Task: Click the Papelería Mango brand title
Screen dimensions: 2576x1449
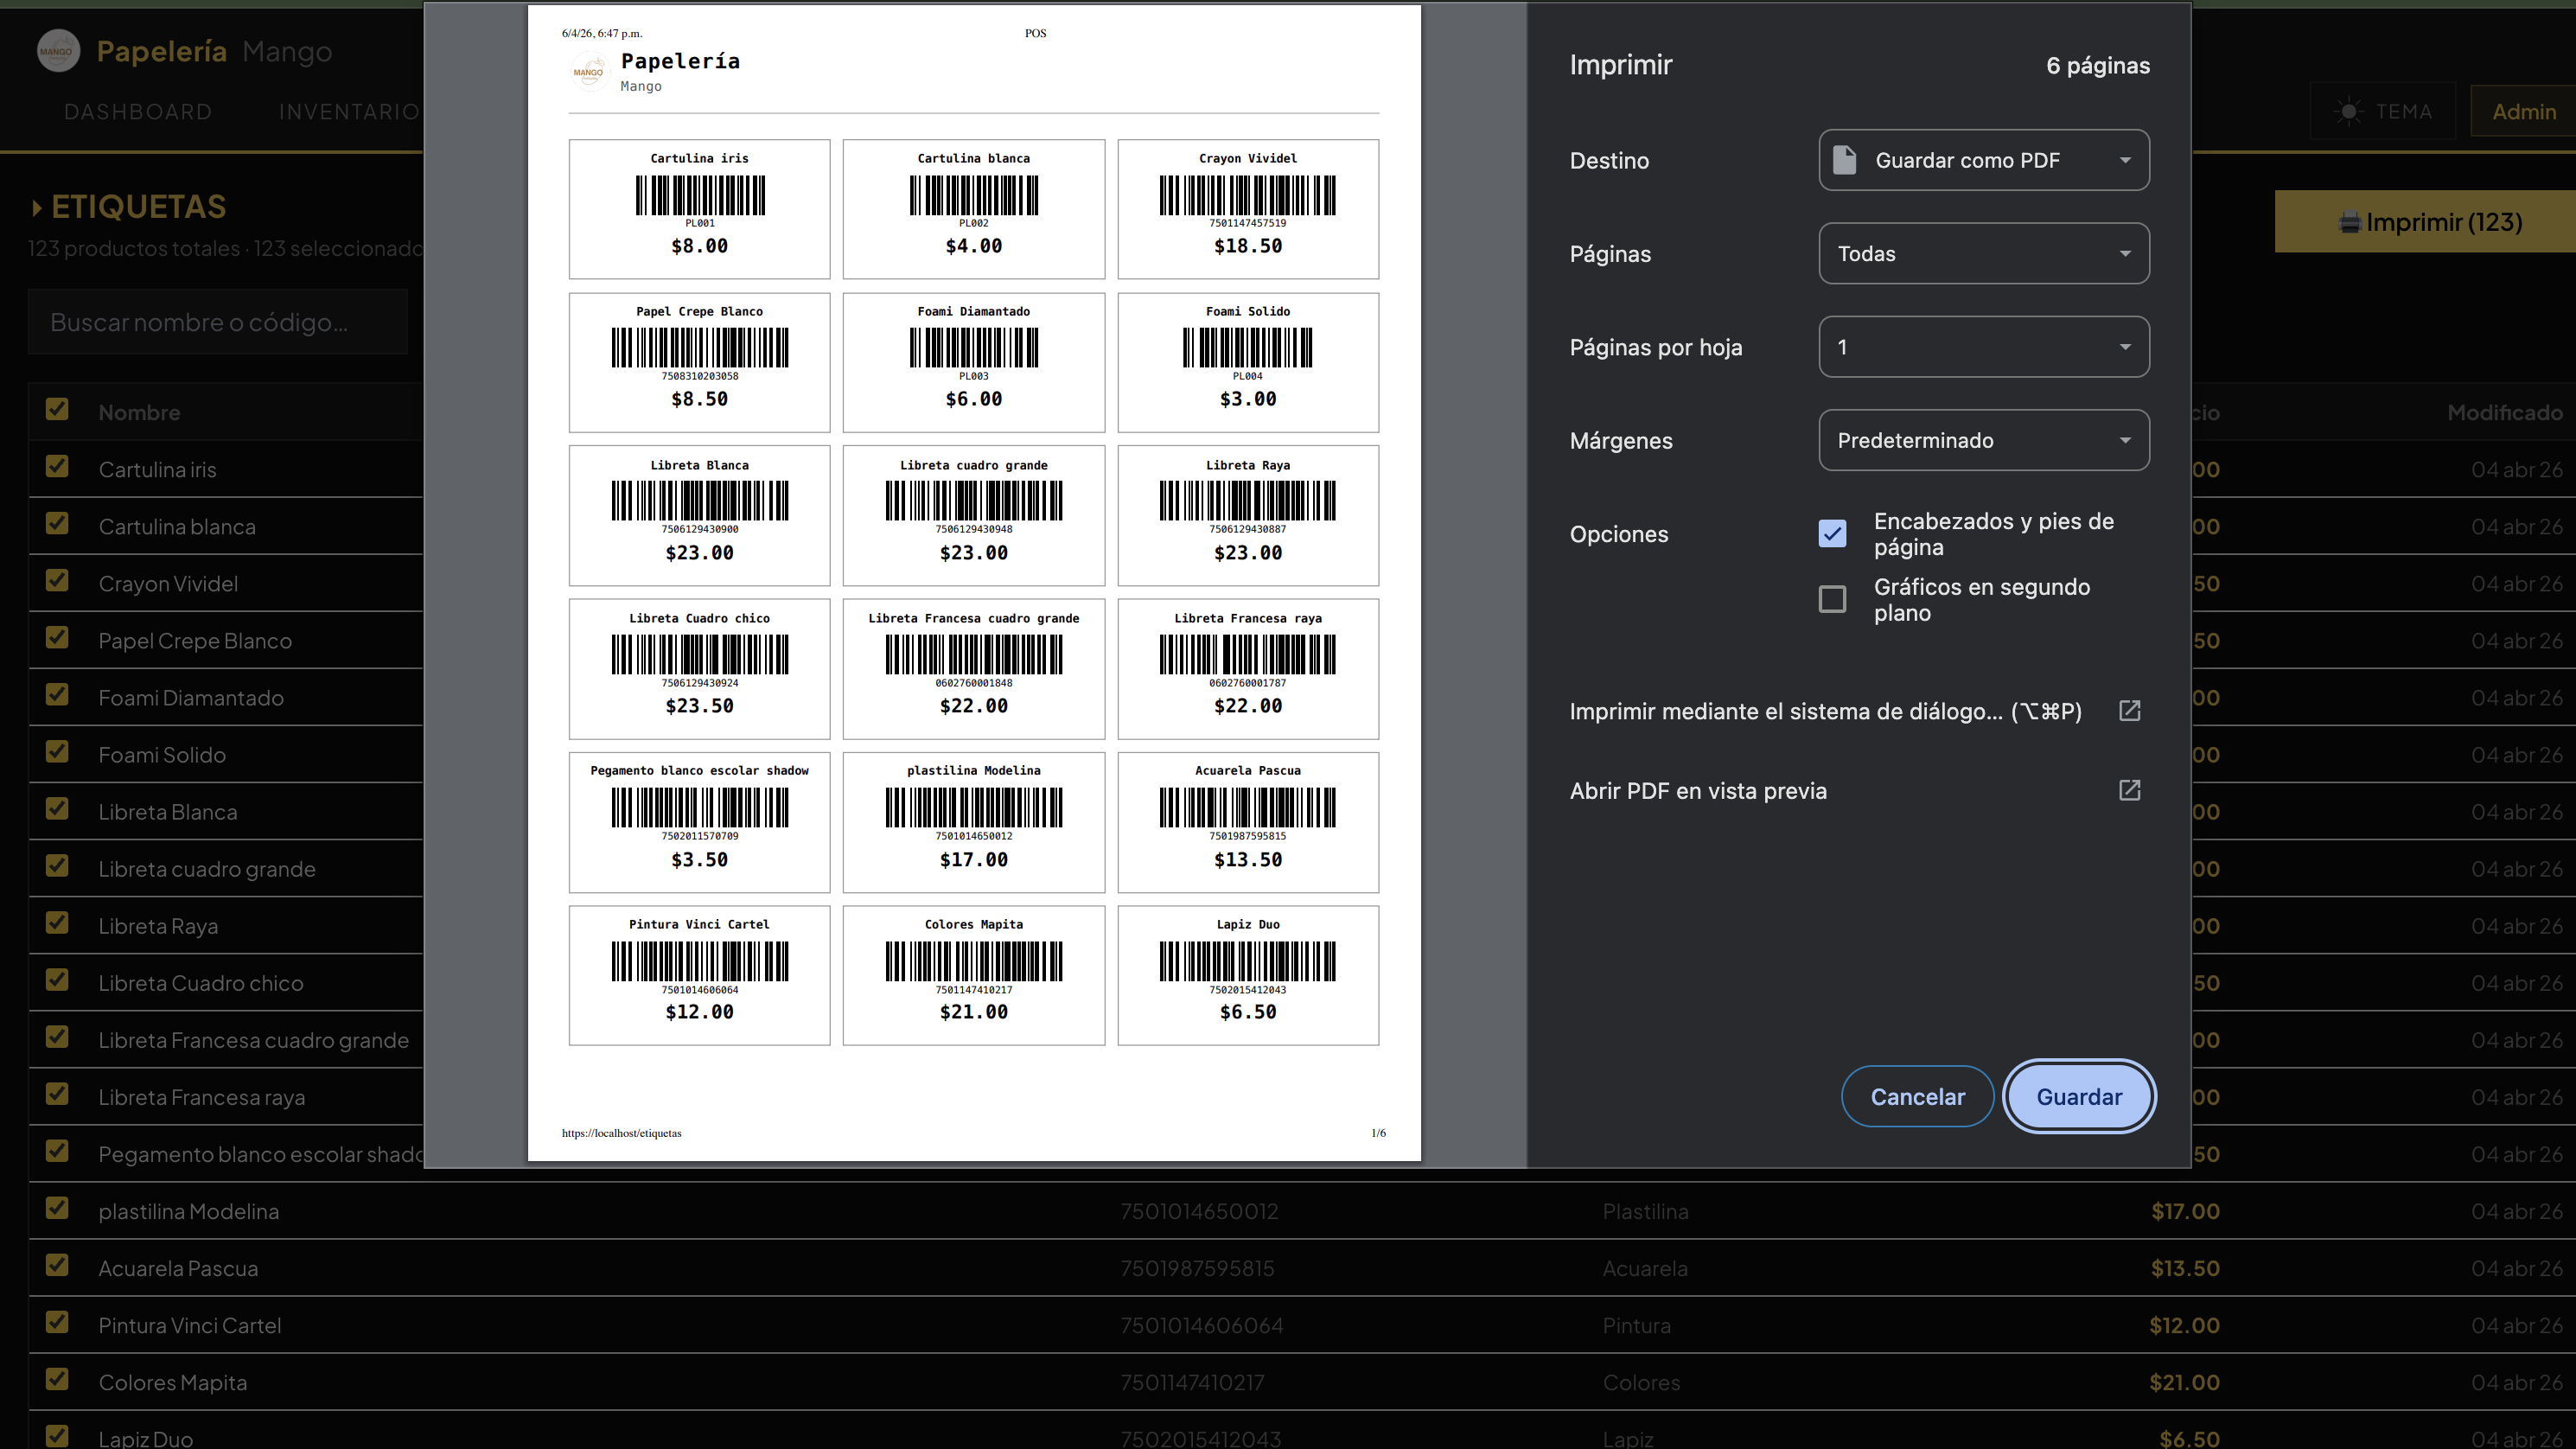Action: point(214,51)
